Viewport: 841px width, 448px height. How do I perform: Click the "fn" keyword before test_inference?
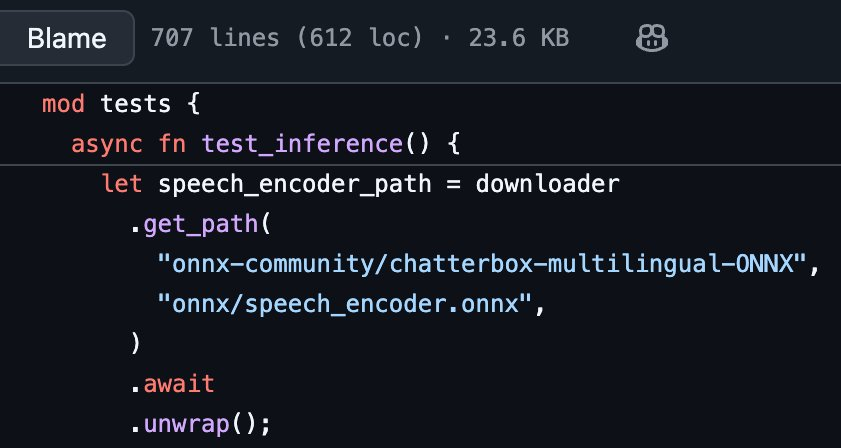173,144
